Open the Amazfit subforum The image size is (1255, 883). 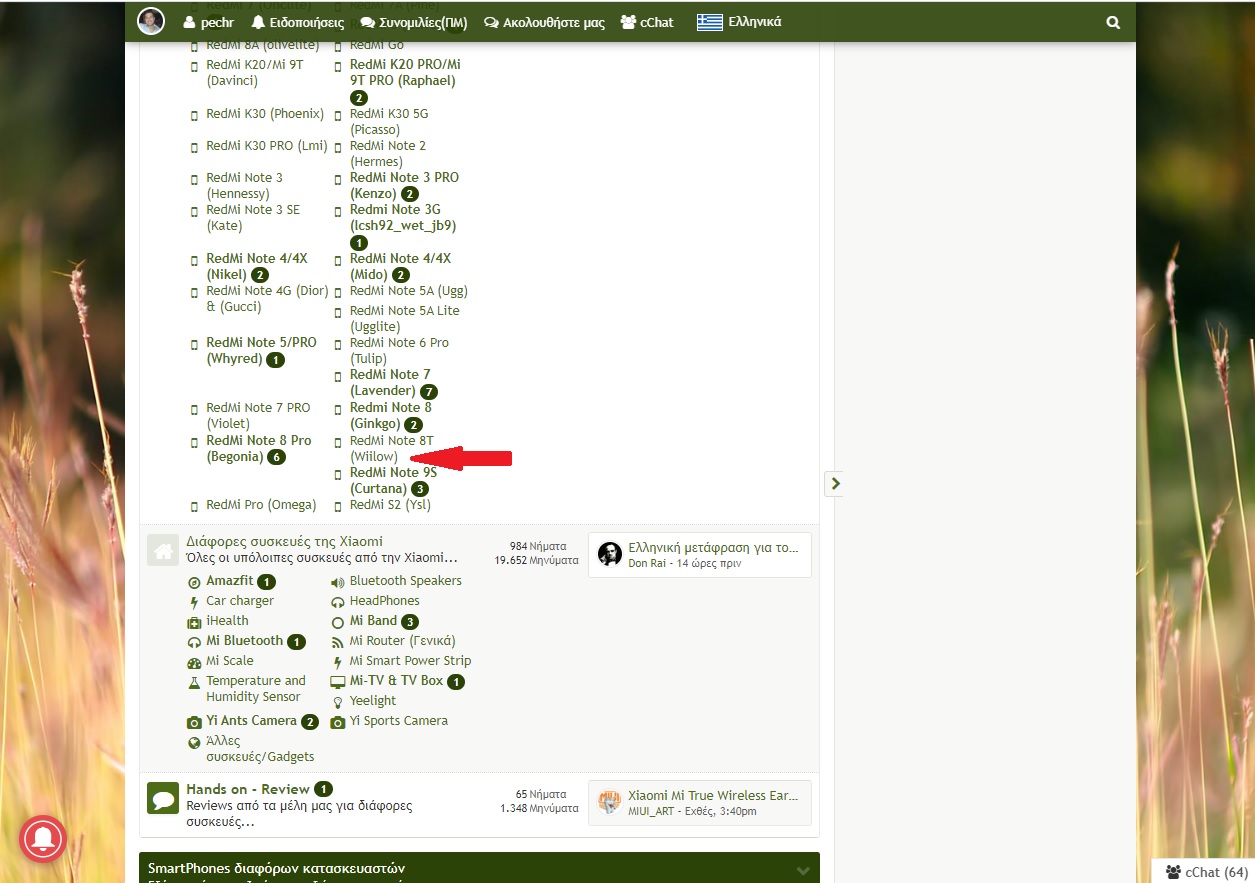(230, 581)
